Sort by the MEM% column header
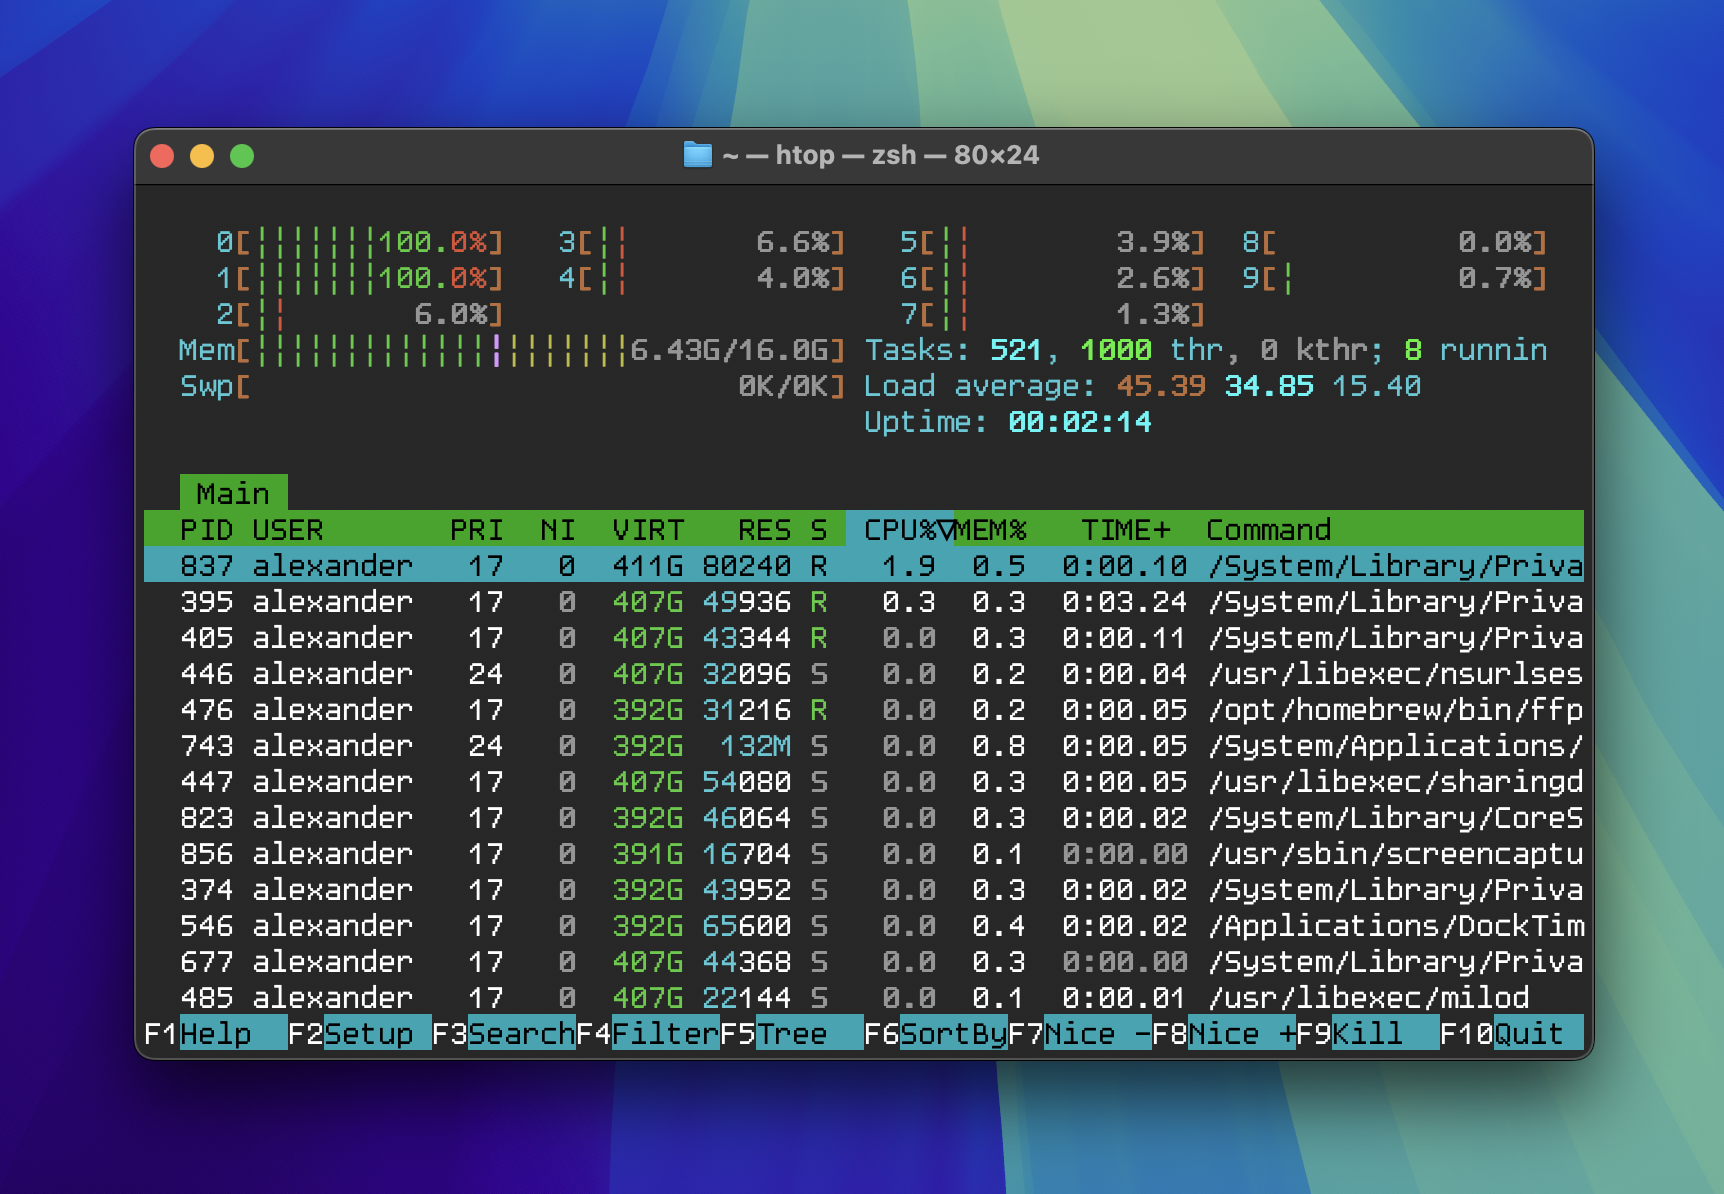The image size is (1724, 1194). click(x=991, y=529)
